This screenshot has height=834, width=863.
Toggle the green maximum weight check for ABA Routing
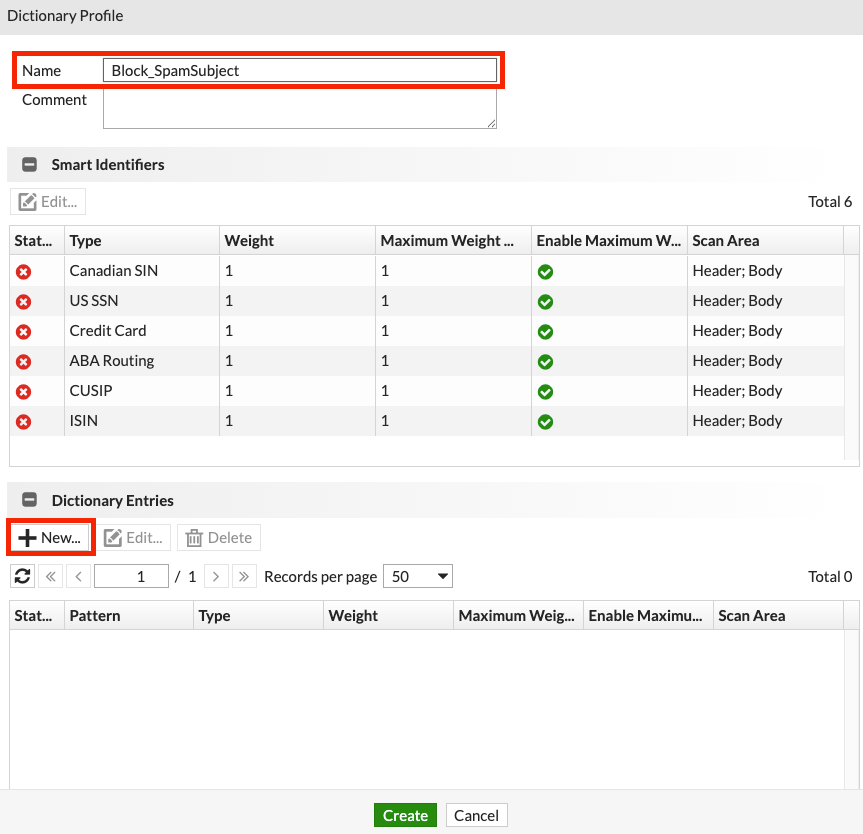pyautogui.click(x=545, y=361)
